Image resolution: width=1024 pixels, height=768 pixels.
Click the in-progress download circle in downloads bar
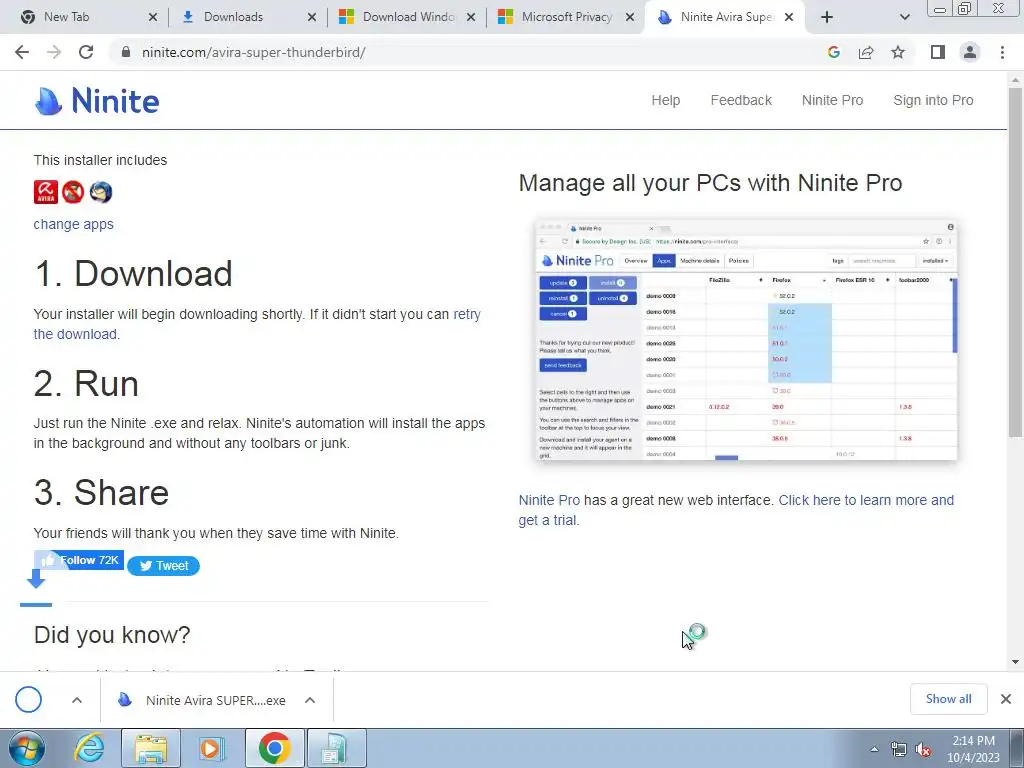pyautogui.click(x=28, y=699)
